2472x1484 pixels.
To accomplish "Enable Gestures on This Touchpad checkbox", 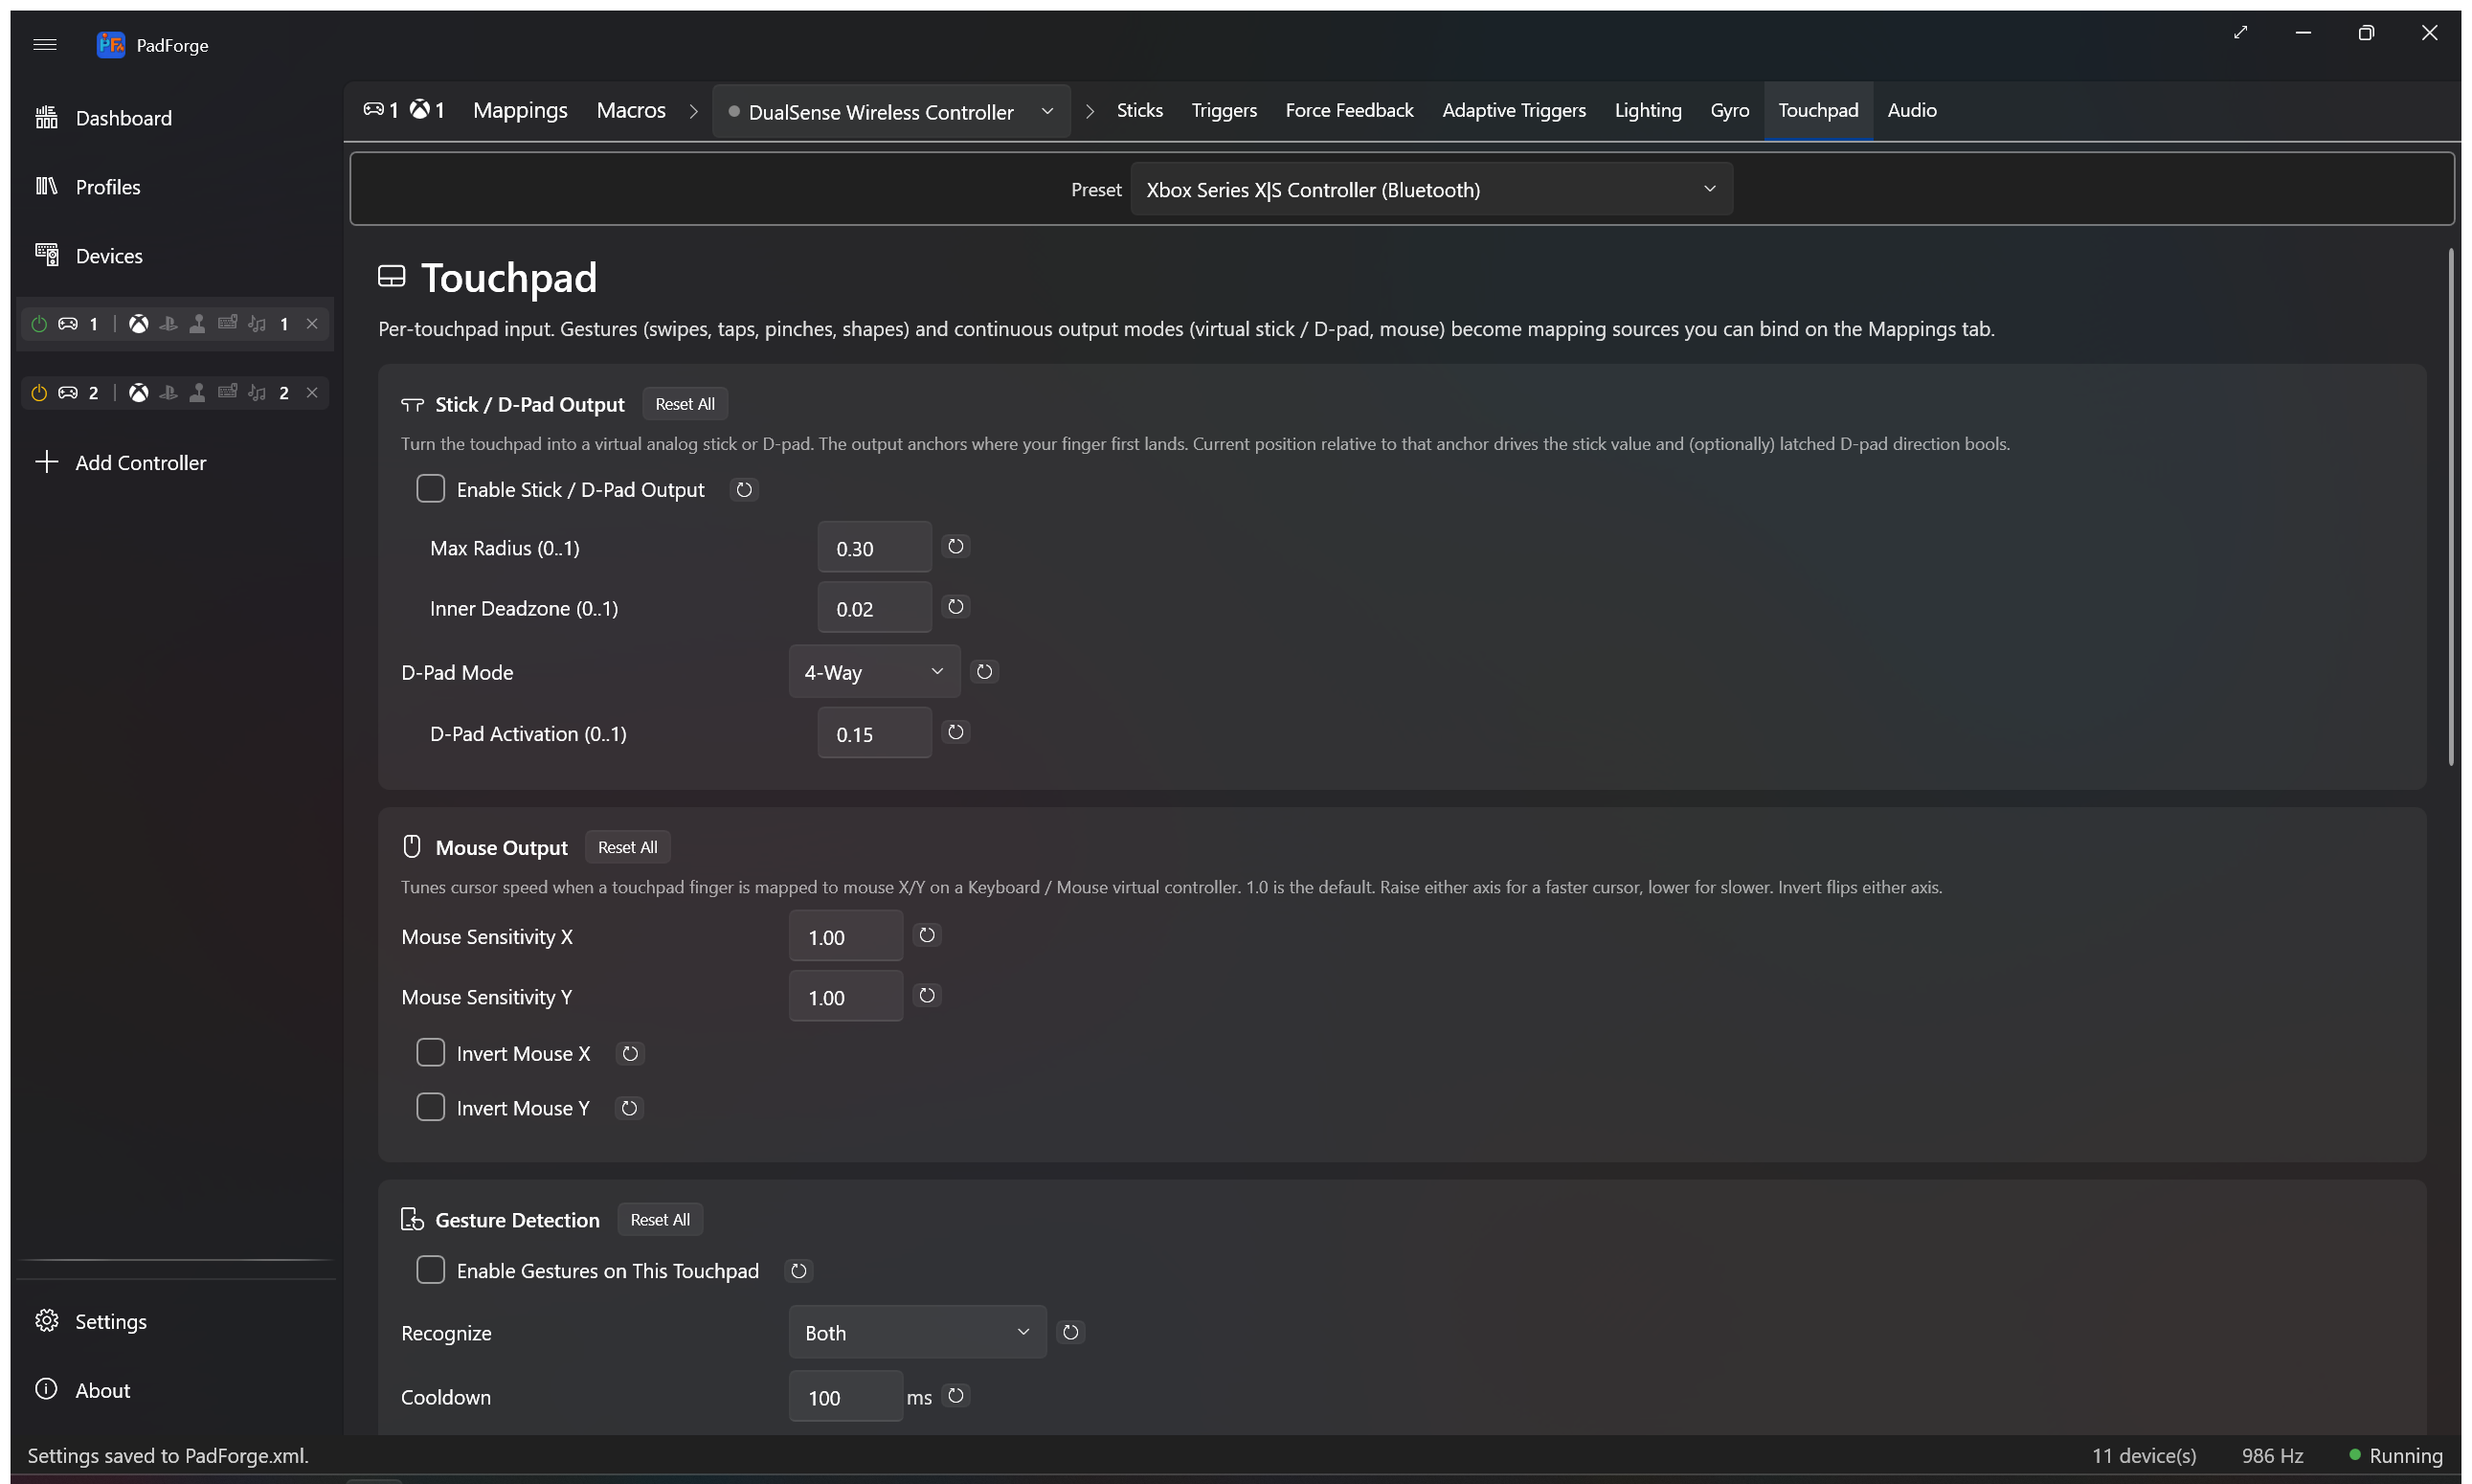I will pyautogui.click(x=431, y=1270).
